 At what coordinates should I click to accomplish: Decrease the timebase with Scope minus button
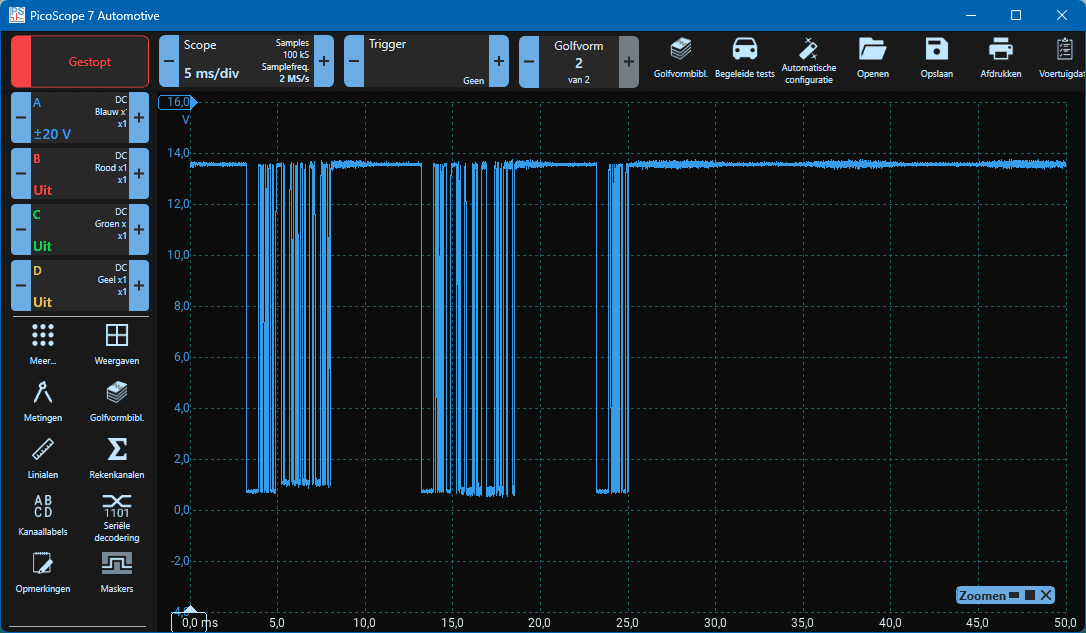pos(169,62)
